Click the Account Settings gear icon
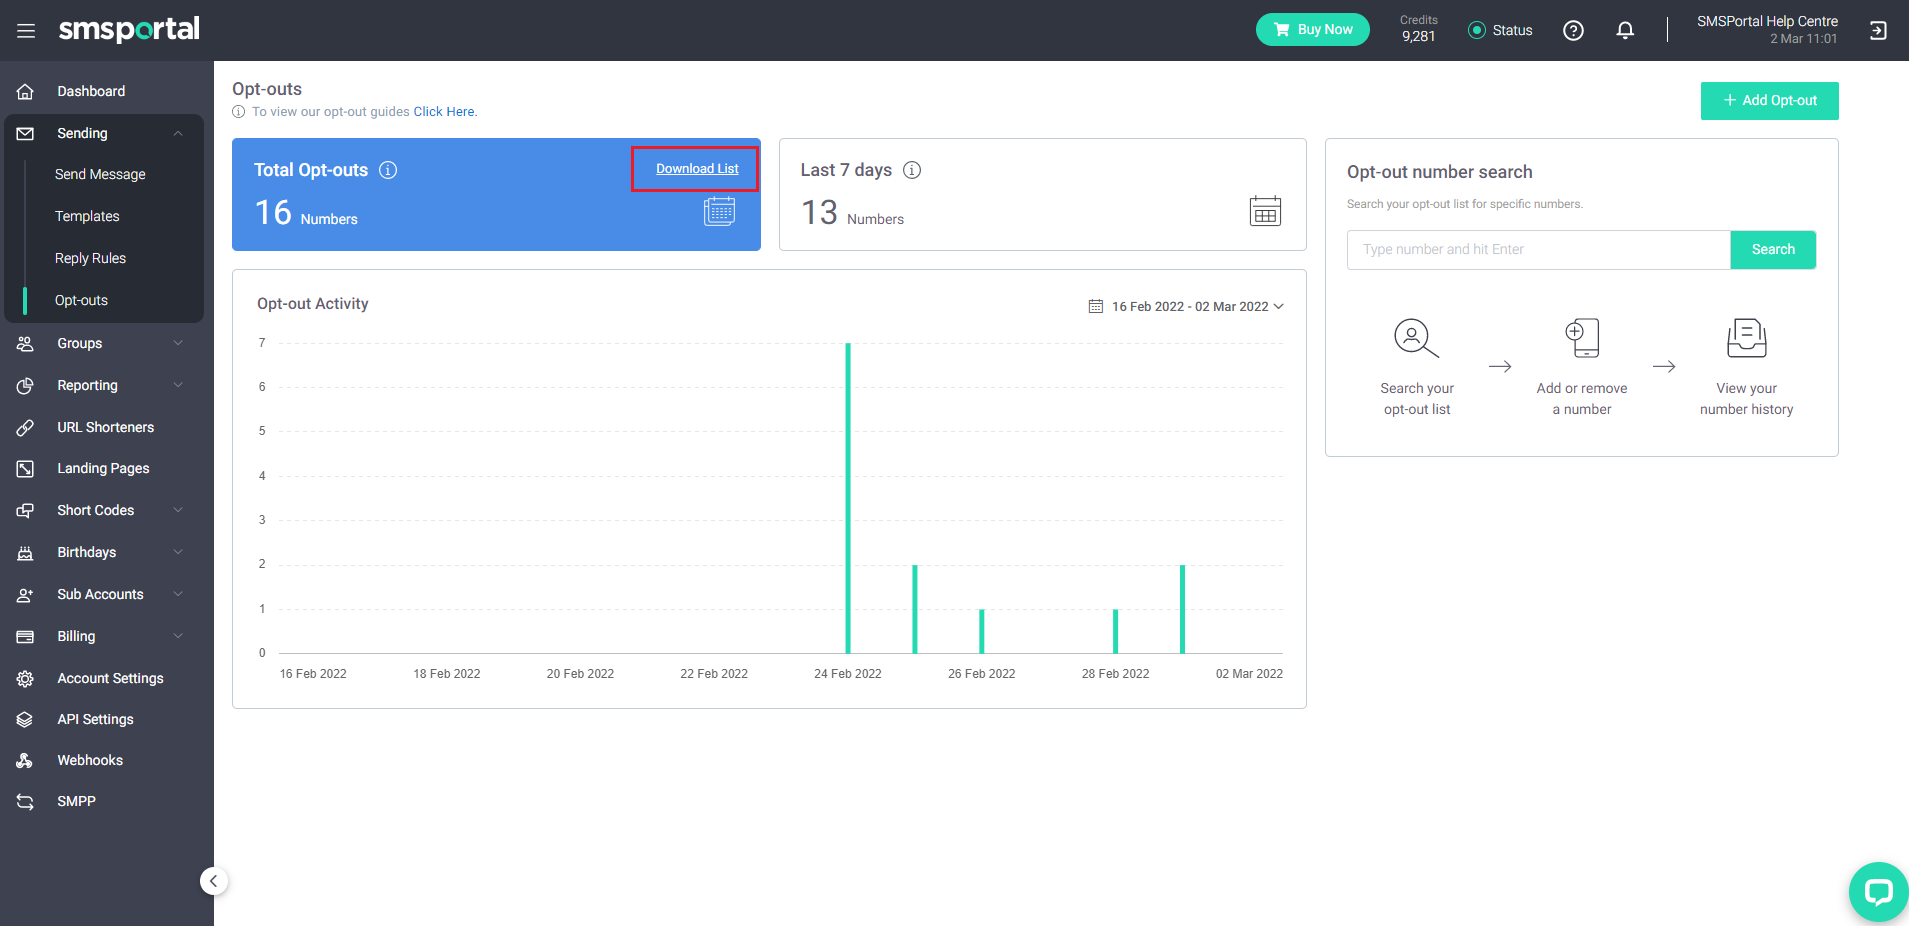The image size is (1909, 926). click(26, 678)
